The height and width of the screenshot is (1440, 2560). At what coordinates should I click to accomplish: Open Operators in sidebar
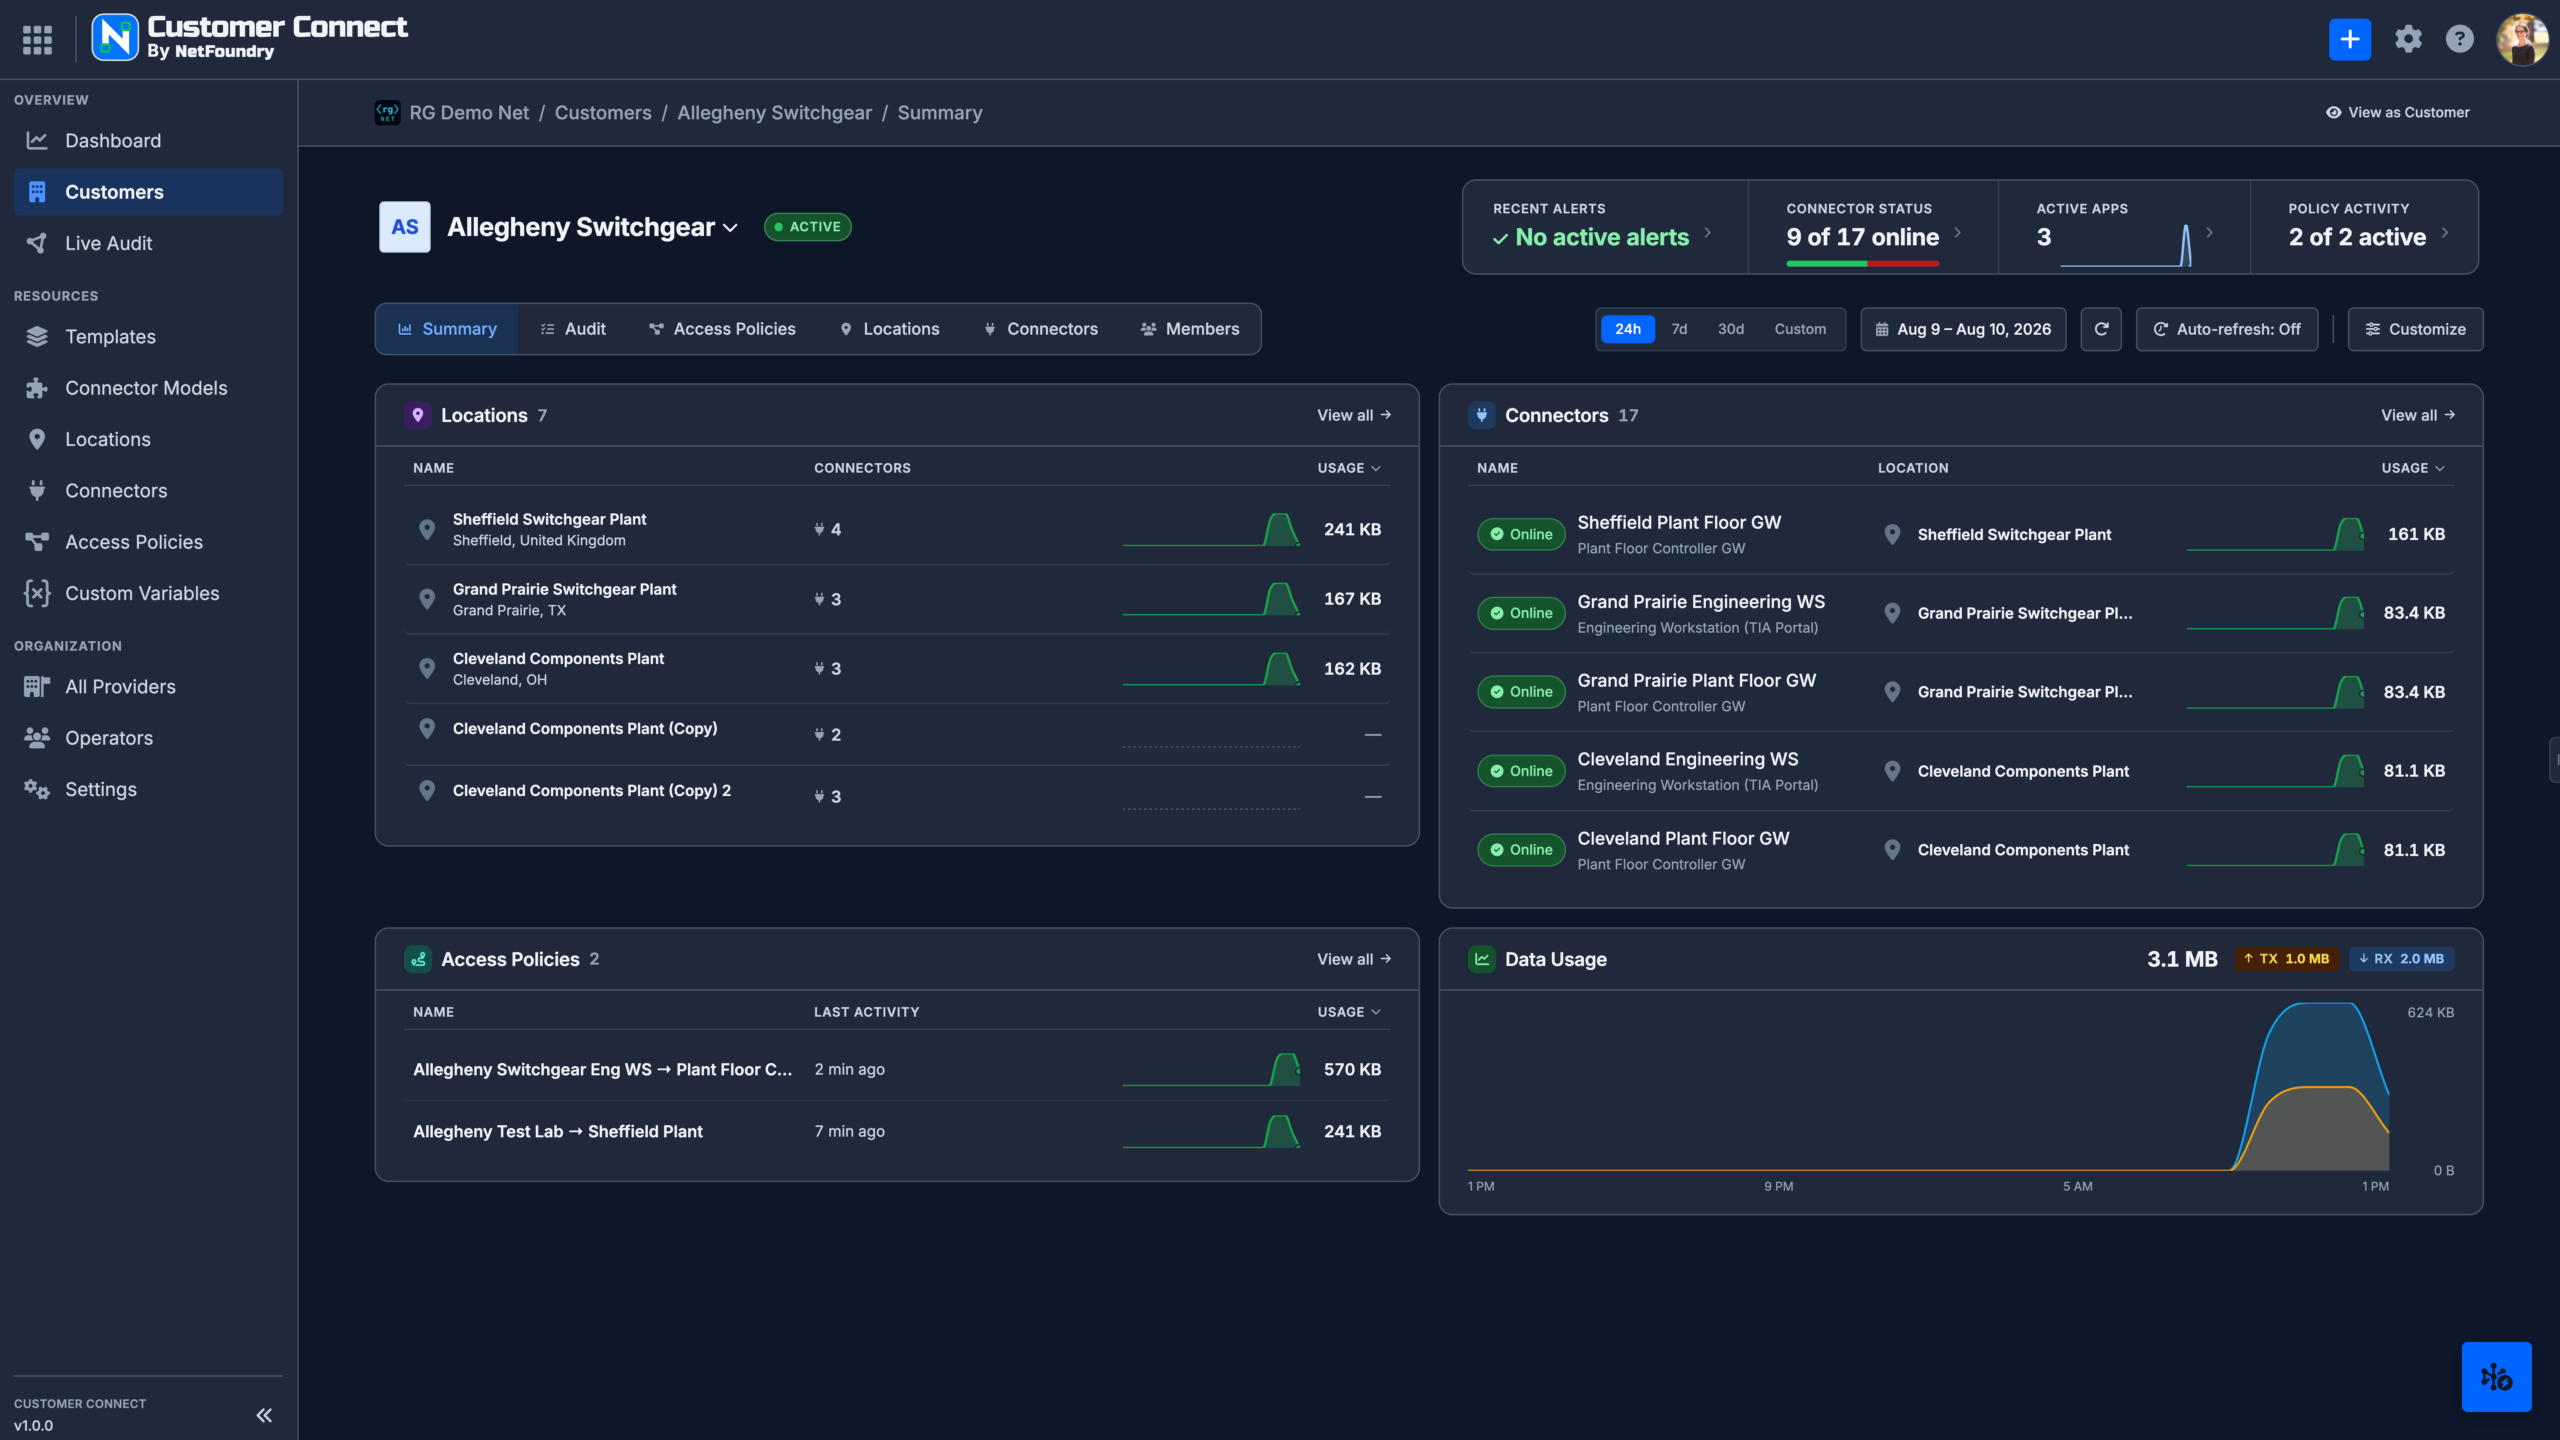[x=148, y=738]
